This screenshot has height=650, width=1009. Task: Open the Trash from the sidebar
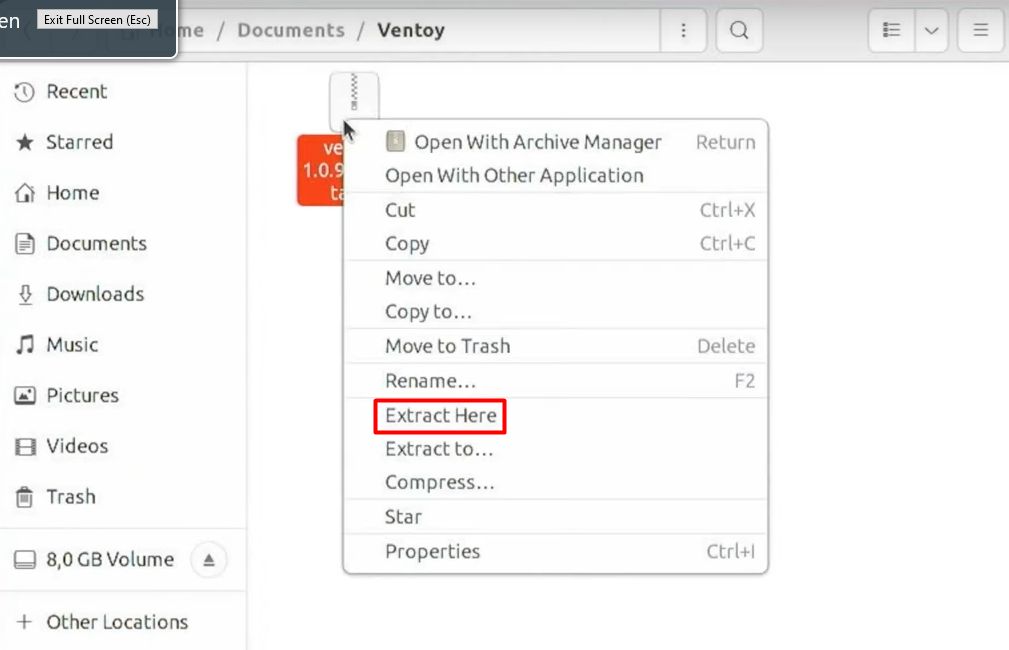click(70, 497)
